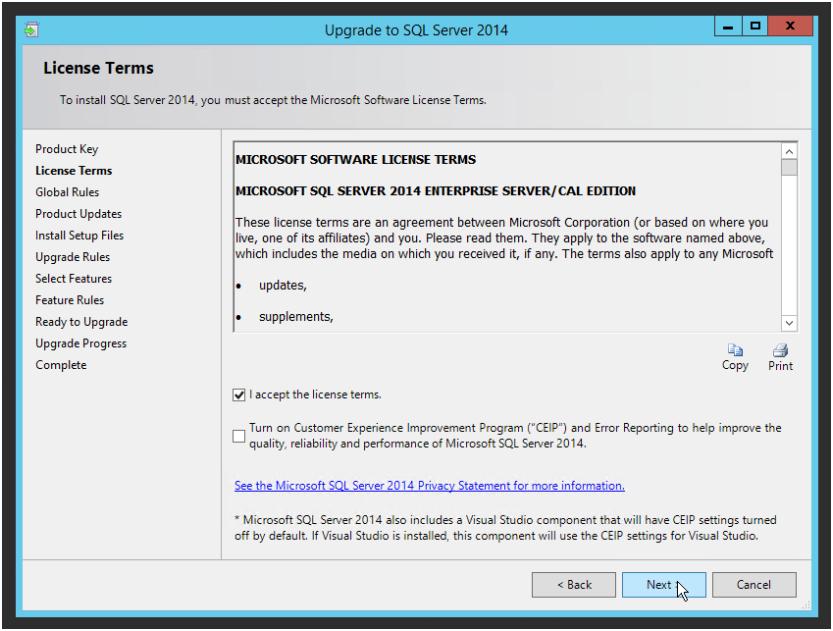This screenshot has width=833, height=631.
Task: Open the SQL Server 2014 Privacy Statement link
Action: [x=429, y=485]
